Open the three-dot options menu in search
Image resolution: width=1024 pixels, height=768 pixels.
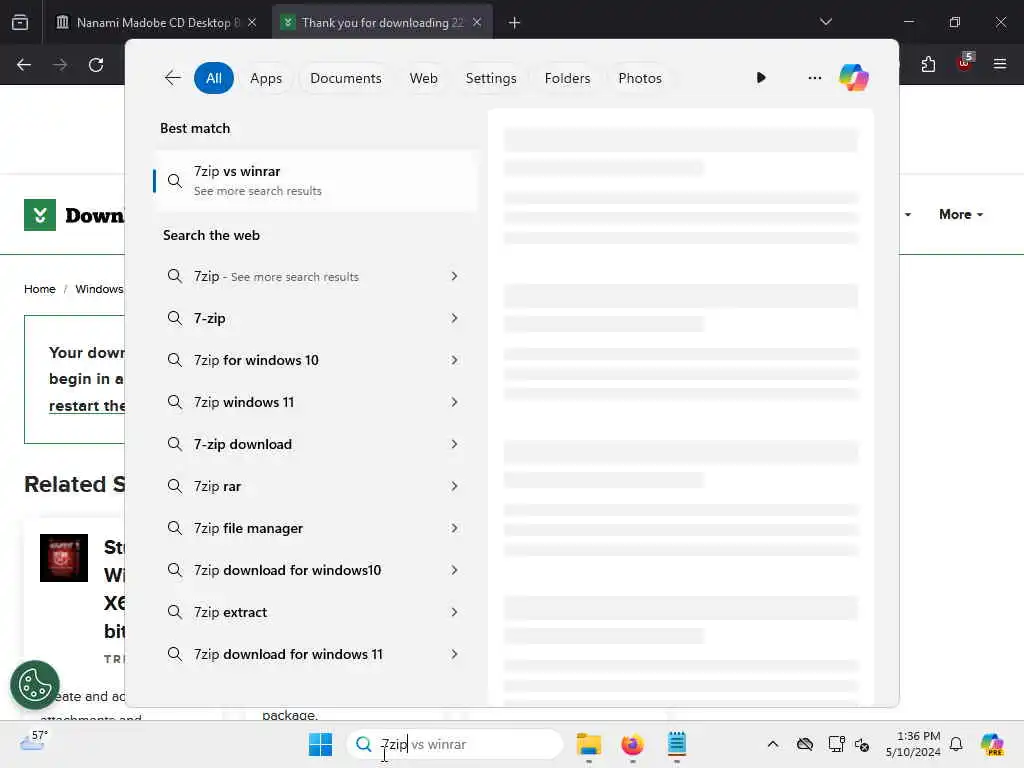[x=814, y=78]
